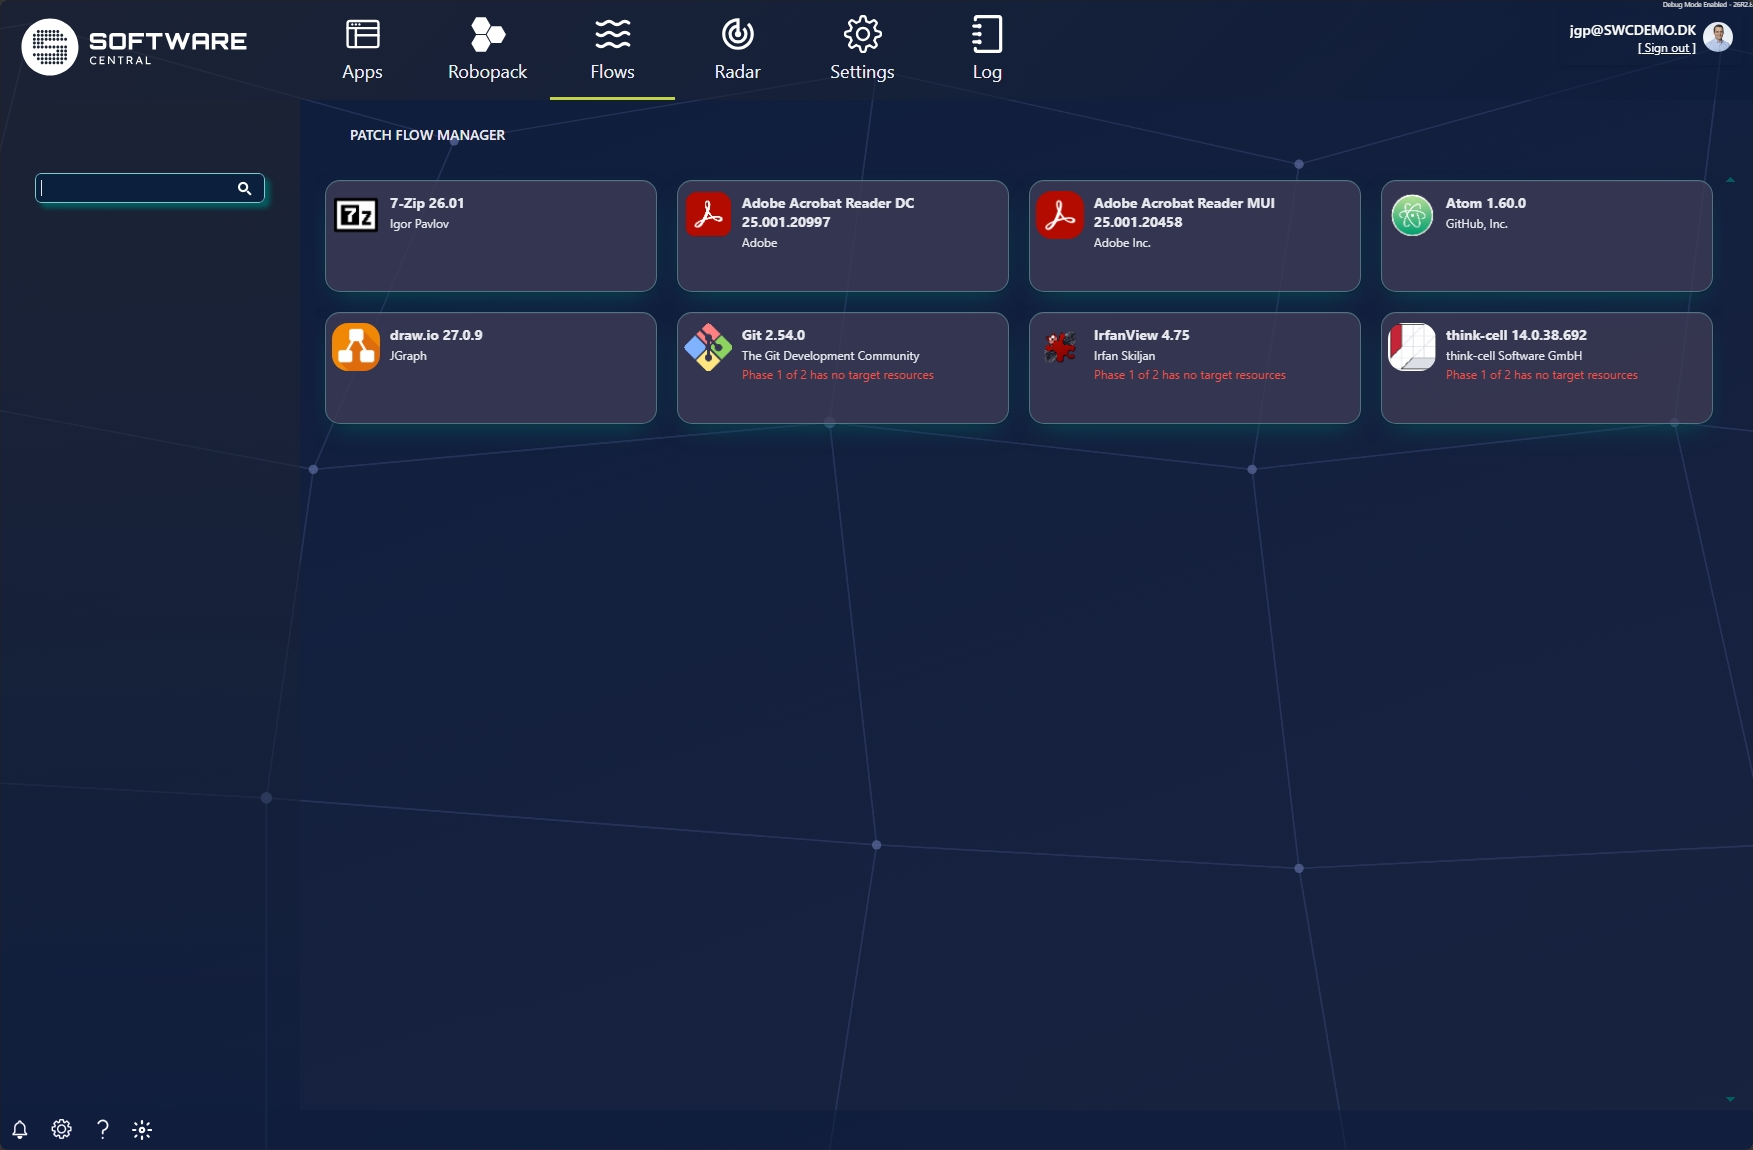Viewport: 1753px width, 1150px height.
Task: Open Adobe Acrobat Reader MUI title
Action: click(x=1184, y=212)
